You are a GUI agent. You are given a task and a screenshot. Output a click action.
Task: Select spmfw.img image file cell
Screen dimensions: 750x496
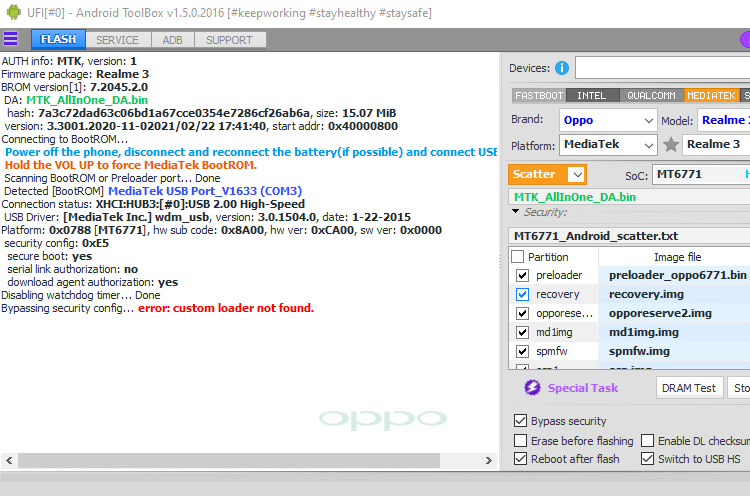tap(674, 352)
